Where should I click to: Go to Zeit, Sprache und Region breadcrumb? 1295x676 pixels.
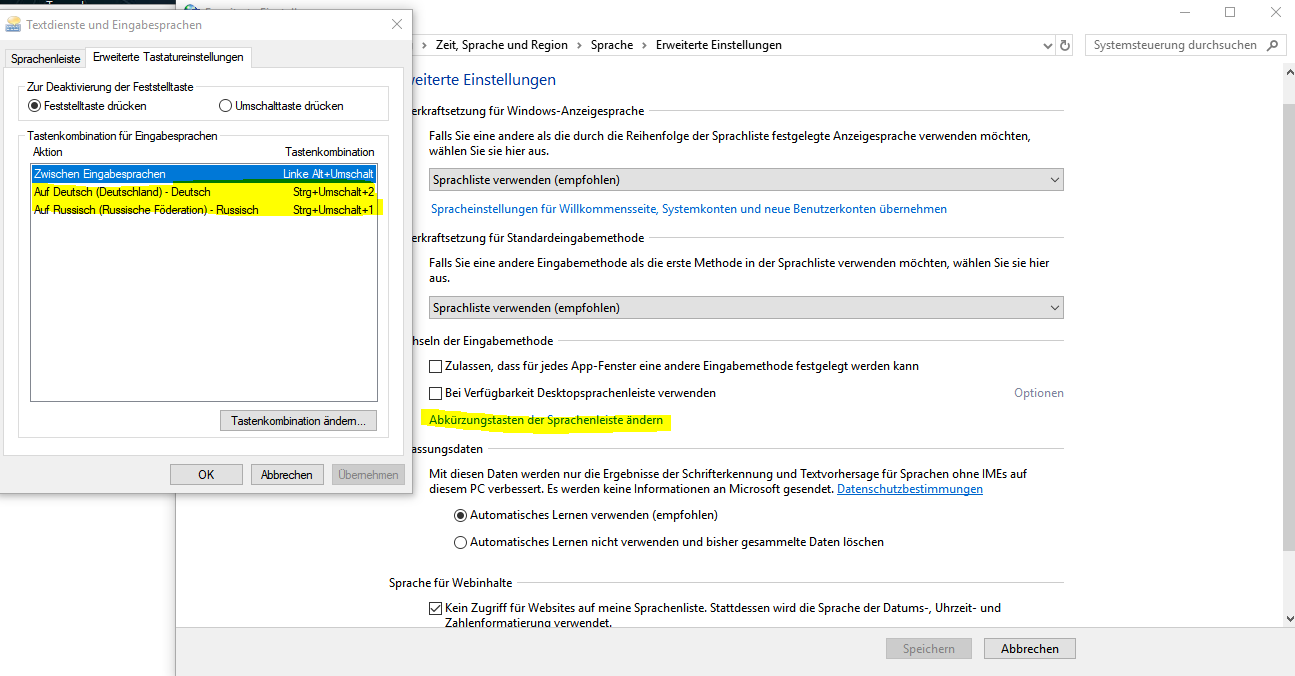502,45
